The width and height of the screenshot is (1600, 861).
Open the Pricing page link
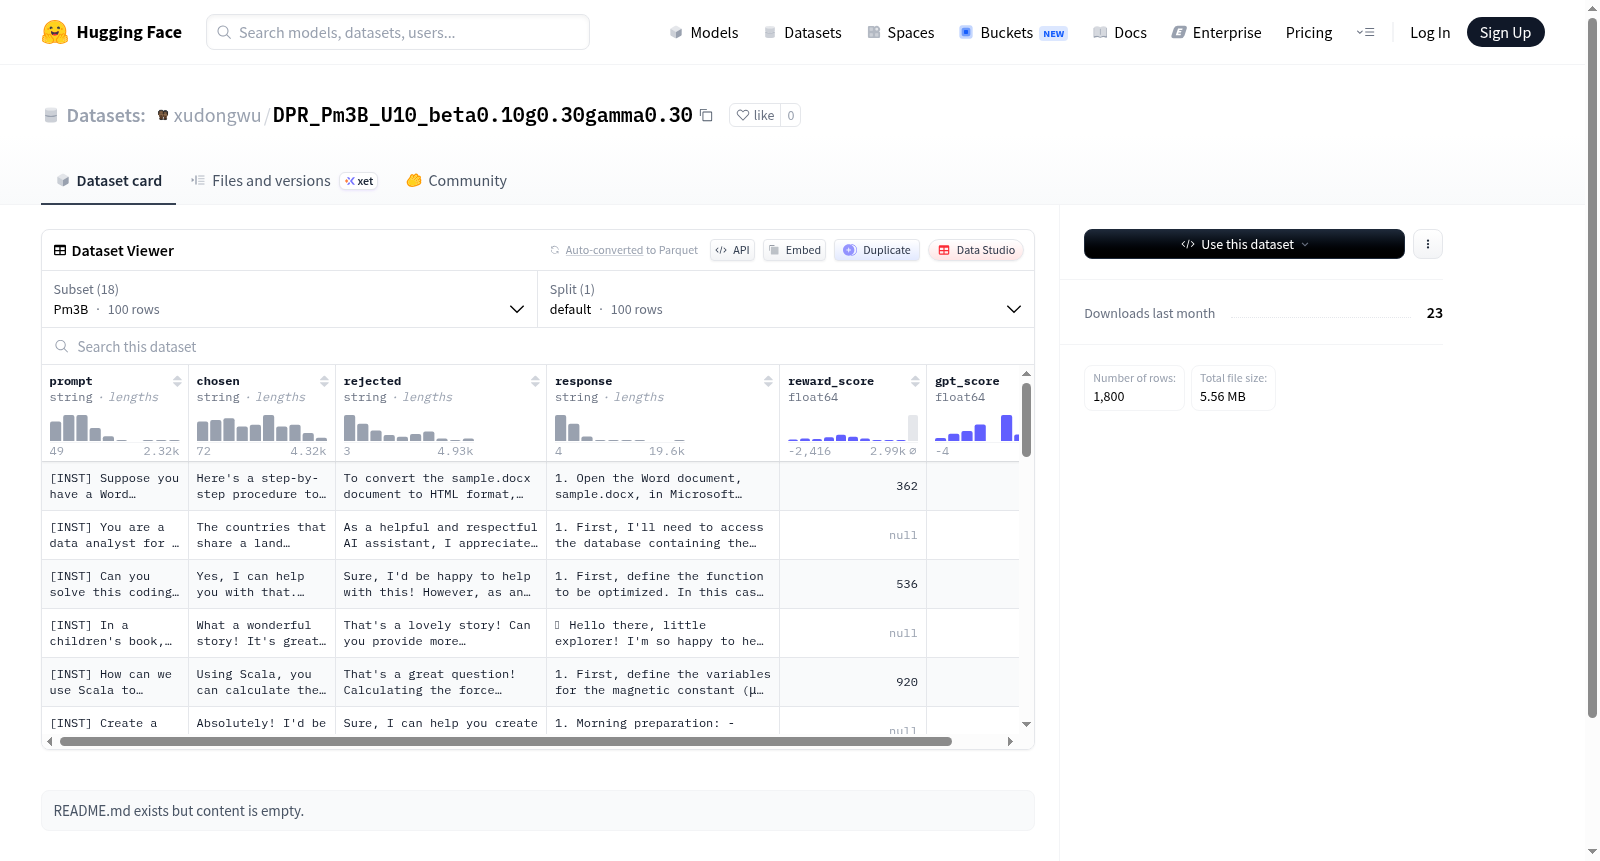point(1309,33)
